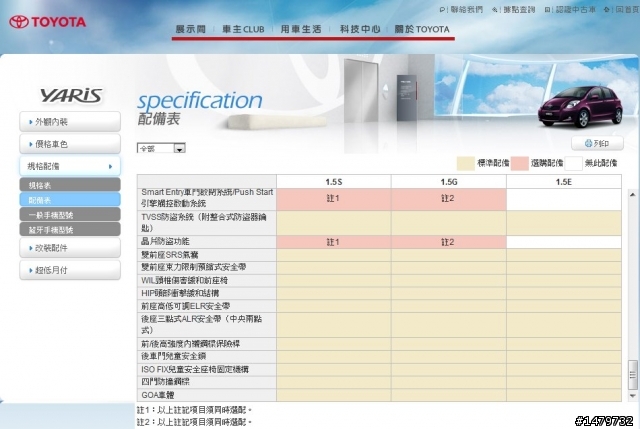Open the 科技中心 menu
The width and height of the screenshot is (640, 429).
pos(360,29)
